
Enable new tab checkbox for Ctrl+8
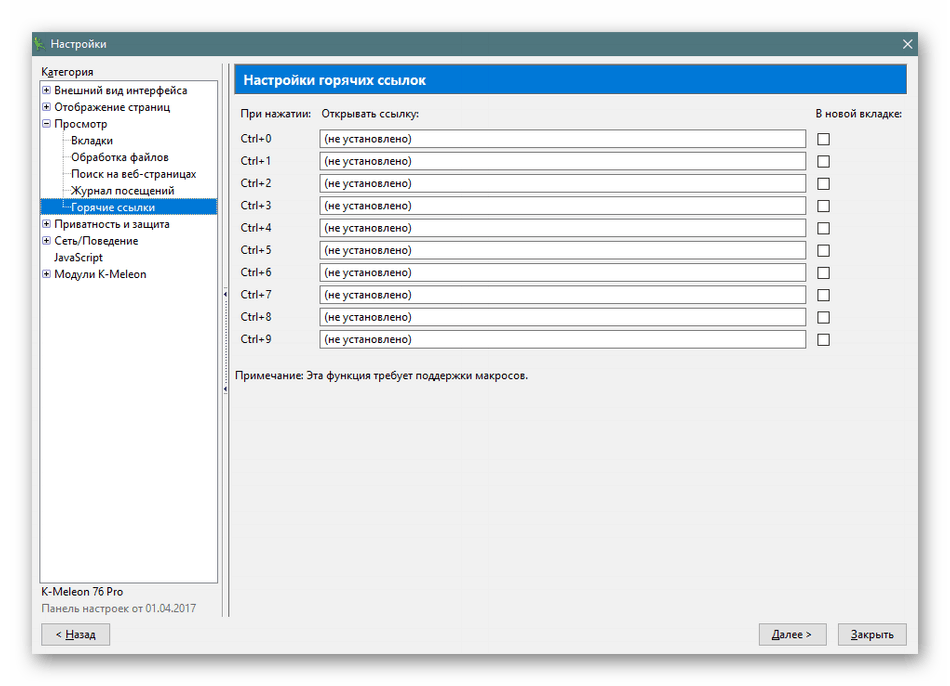pos(823,318)
